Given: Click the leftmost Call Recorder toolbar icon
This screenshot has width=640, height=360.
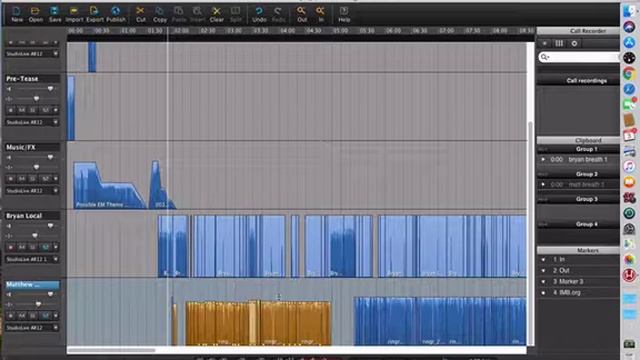Looking at the screenshot, I should coord(544,43).
